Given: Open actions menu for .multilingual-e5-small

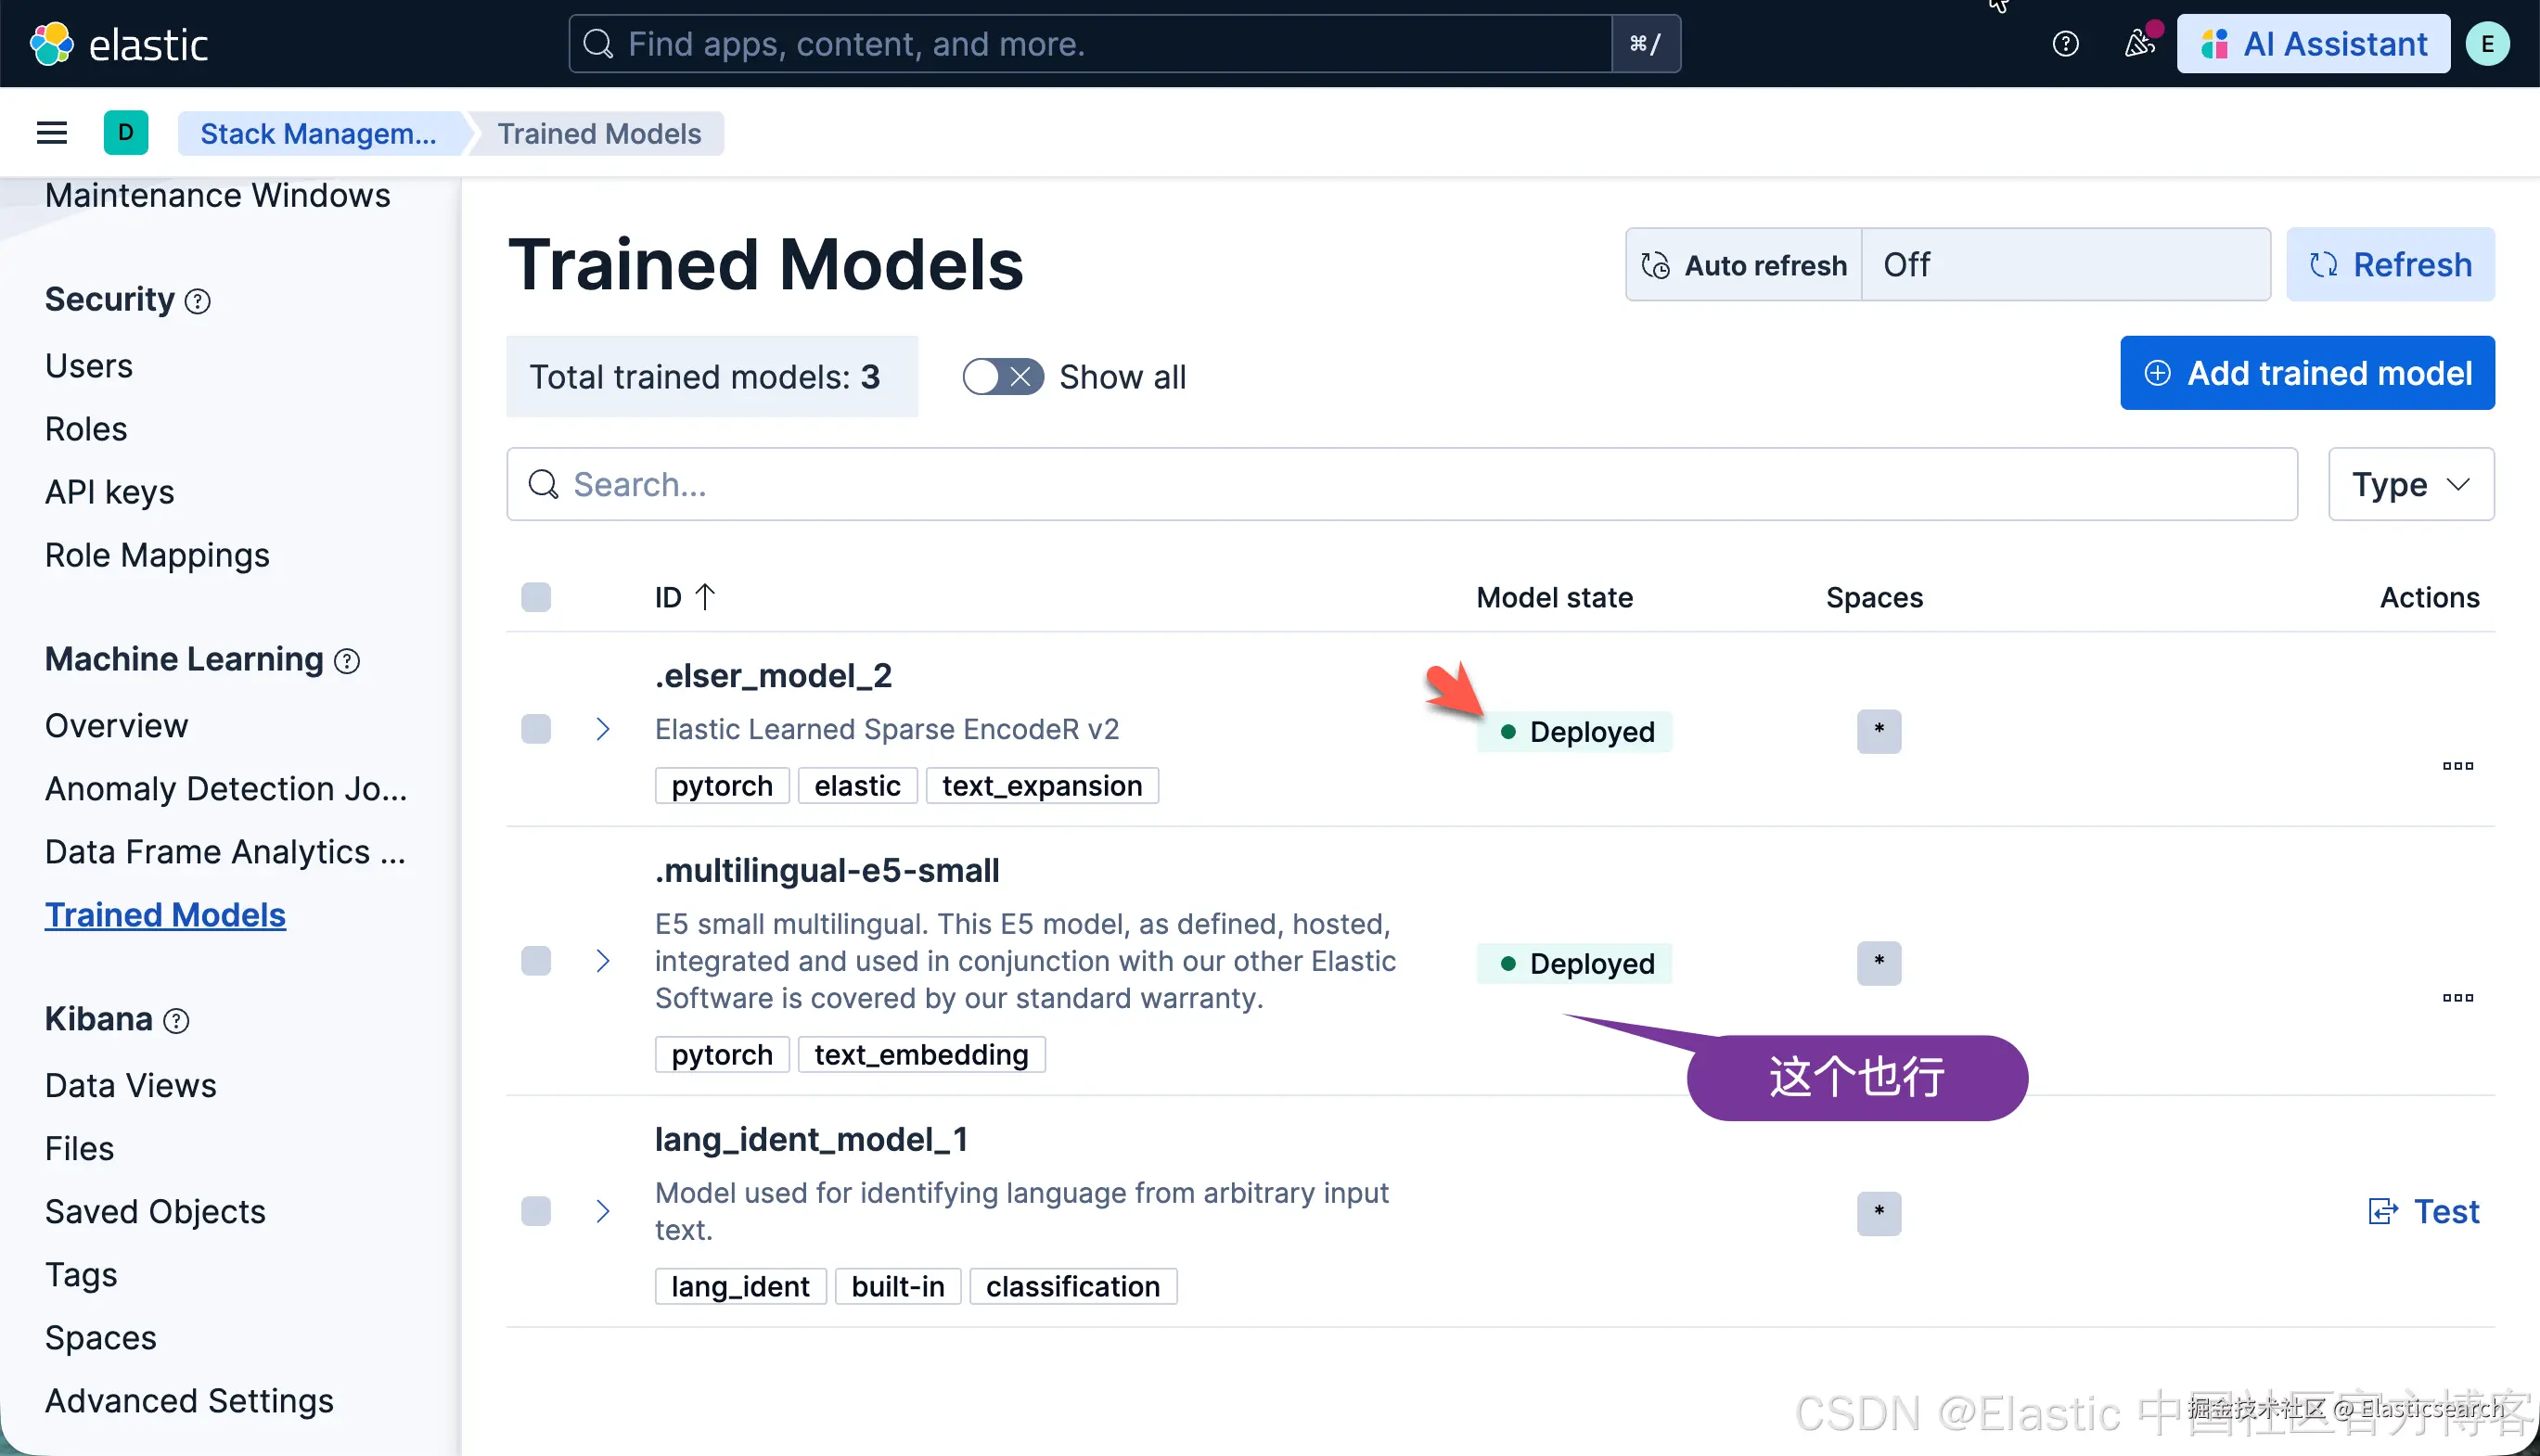Looking at the screenshot, I should [2457, 998].
